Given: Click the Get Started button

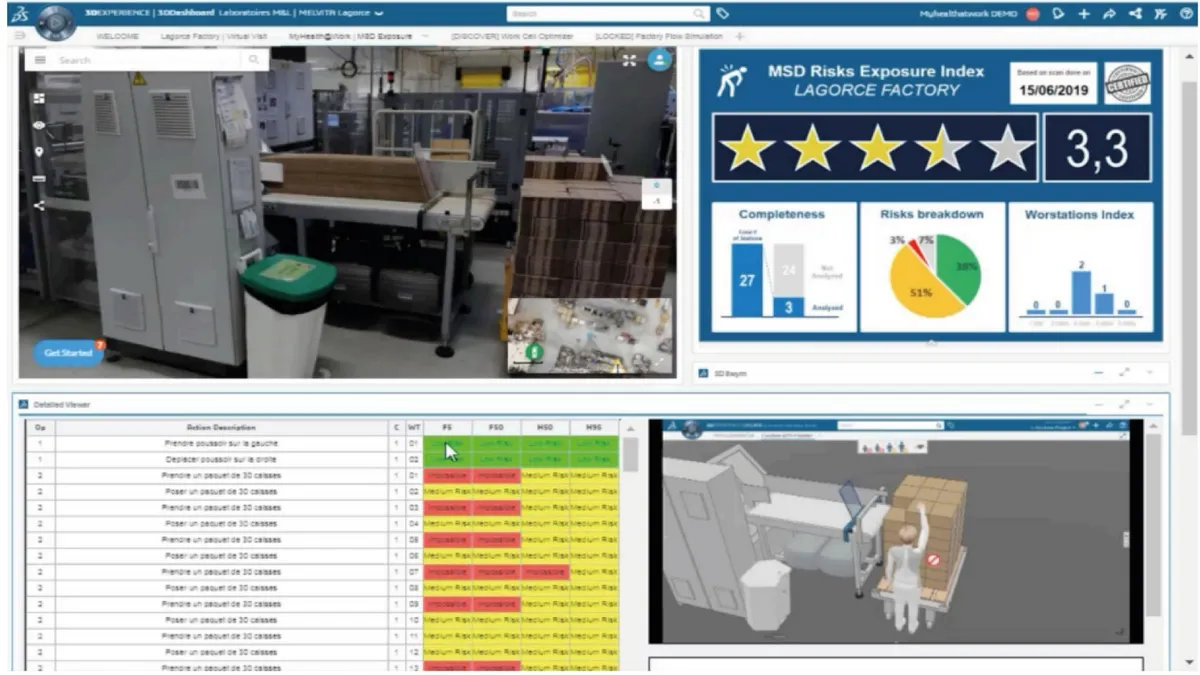Looking at the screenshot, I should pyautogui.click(x=67, y=352).
